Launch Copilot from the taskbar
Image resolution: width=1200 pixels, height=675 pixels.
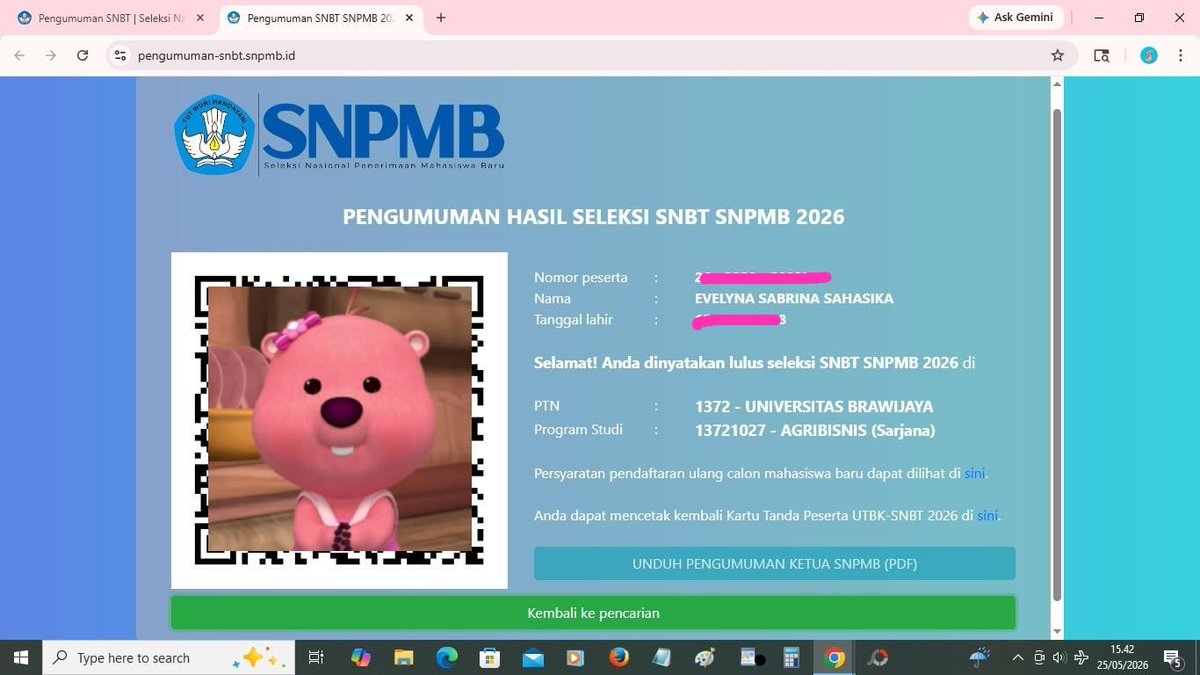[361, 657]
